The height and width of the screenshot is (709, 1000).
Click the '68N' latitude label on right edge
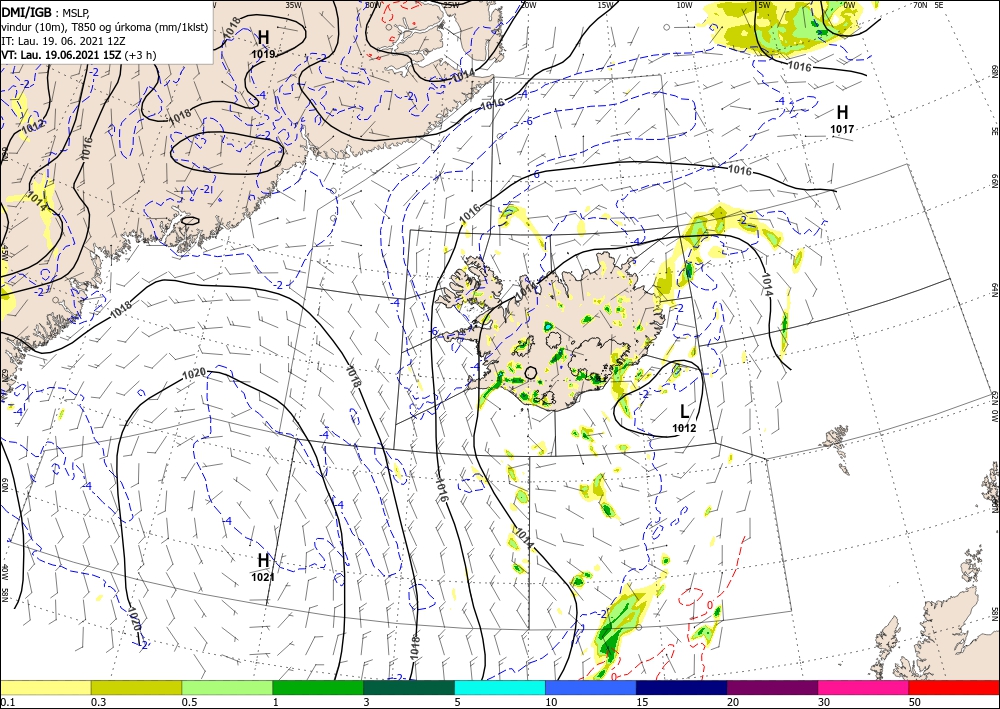pos(994,71)
